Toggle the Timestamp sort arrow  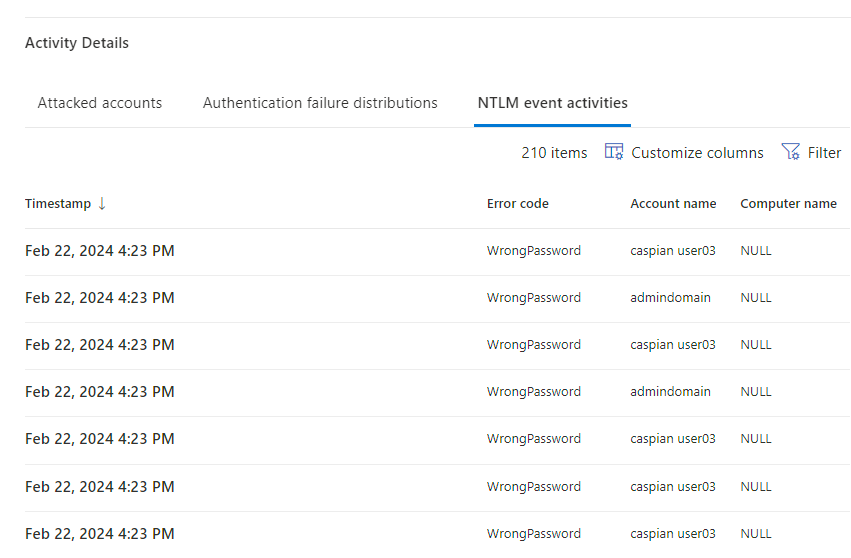101,204
